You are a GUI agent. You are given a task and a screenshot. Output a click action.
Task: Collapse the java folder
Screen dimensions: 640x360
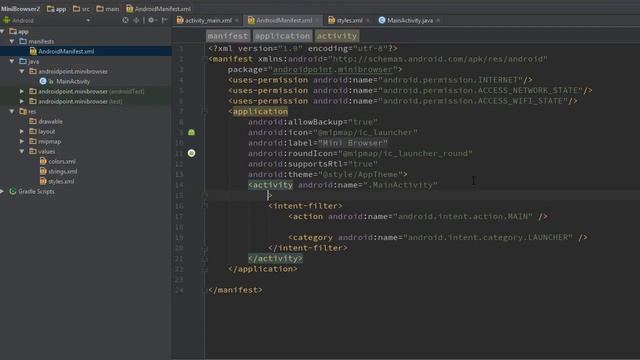[x=12, y=61]
